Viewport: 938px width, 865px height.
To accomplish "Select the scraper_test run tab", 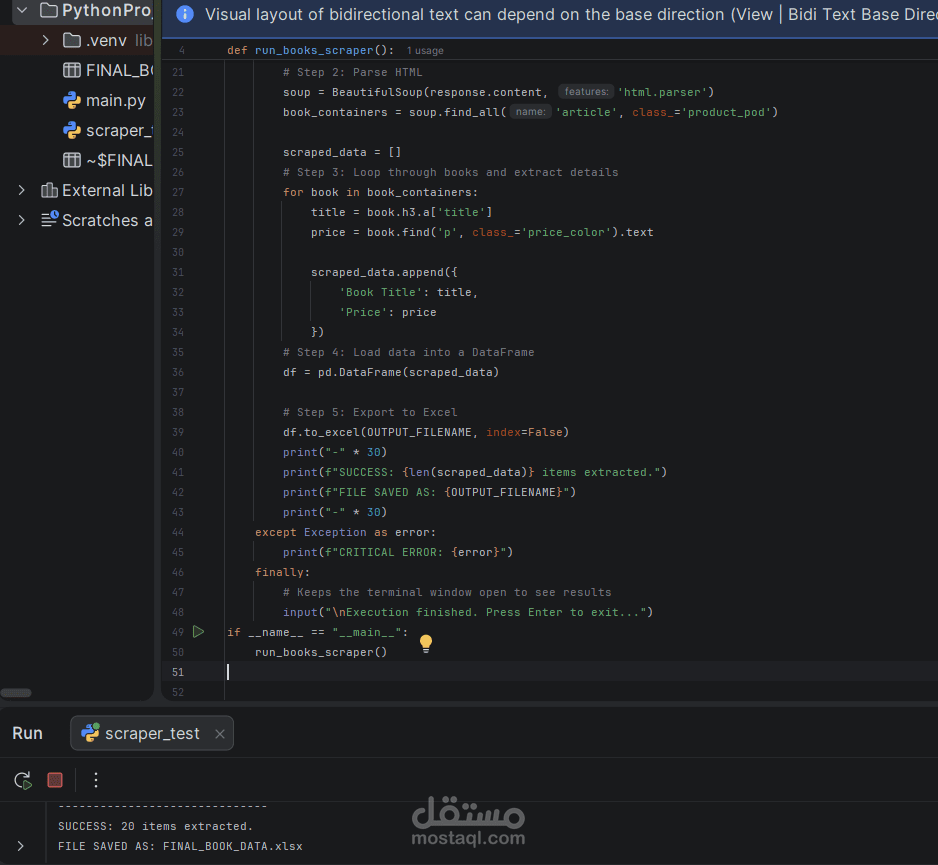I will [152, 733].
